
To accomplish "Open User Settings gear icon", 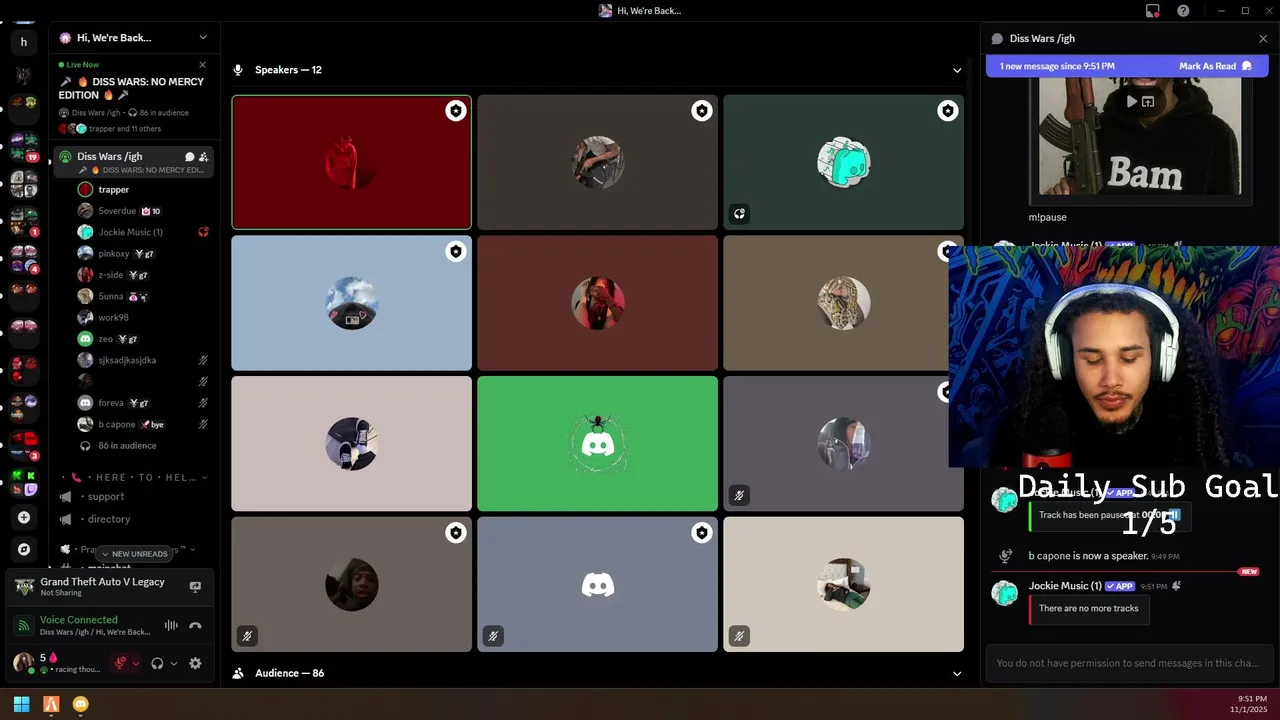I will [195, 663].
